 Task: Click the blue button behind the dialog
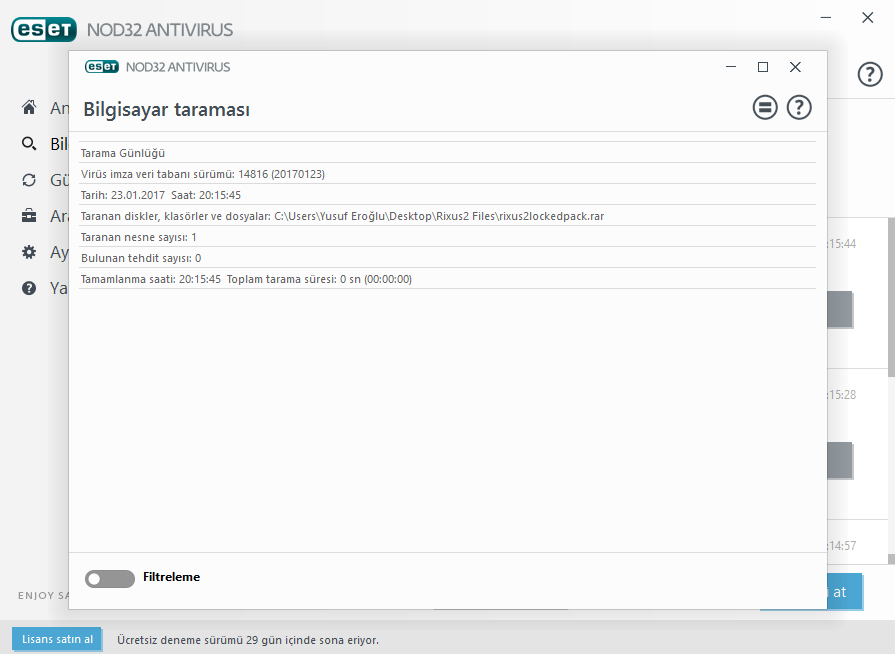tap(845, 592)
